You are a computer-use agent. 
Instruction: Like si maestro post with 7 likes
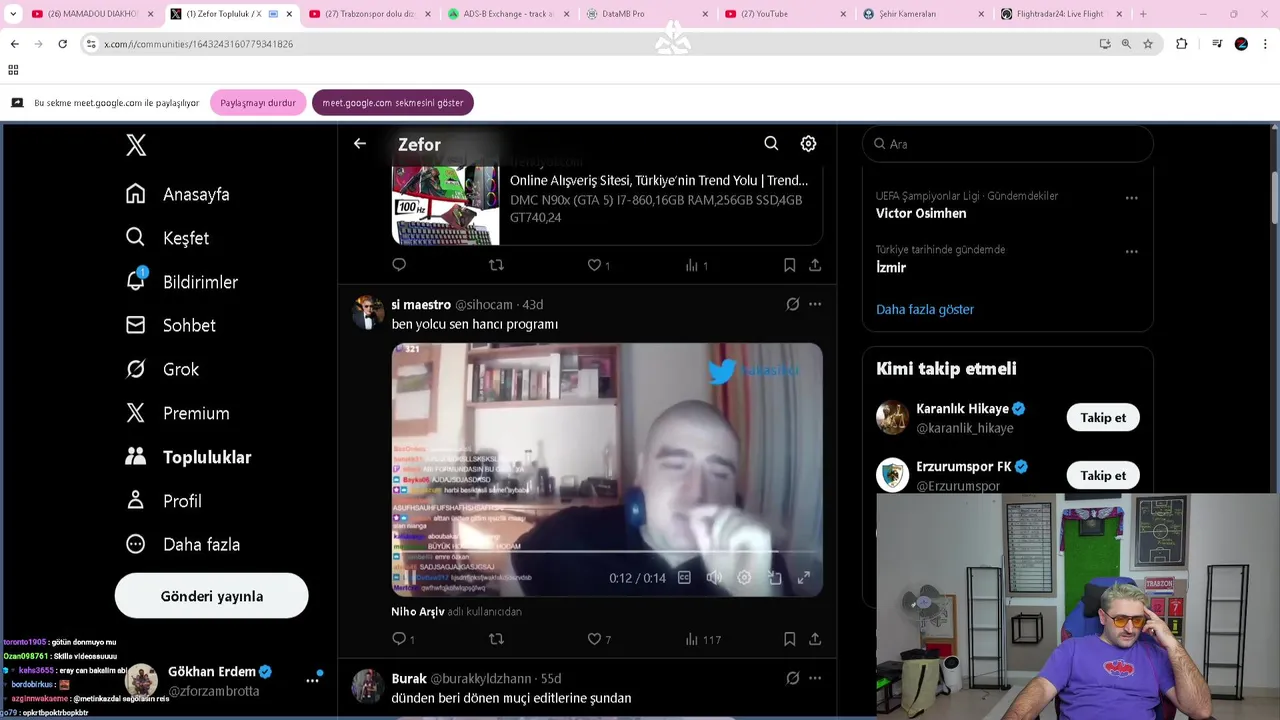tap(598, 639)
